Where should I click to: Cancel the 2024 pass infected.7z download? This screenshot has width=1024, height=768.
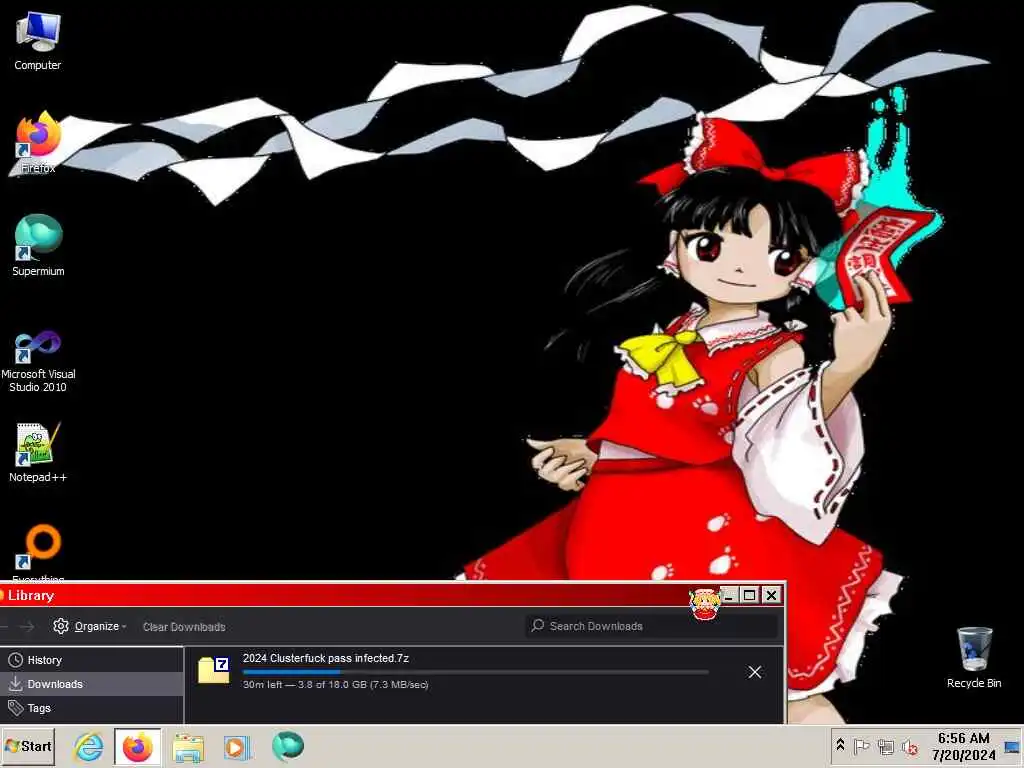(x=755, y=672)
